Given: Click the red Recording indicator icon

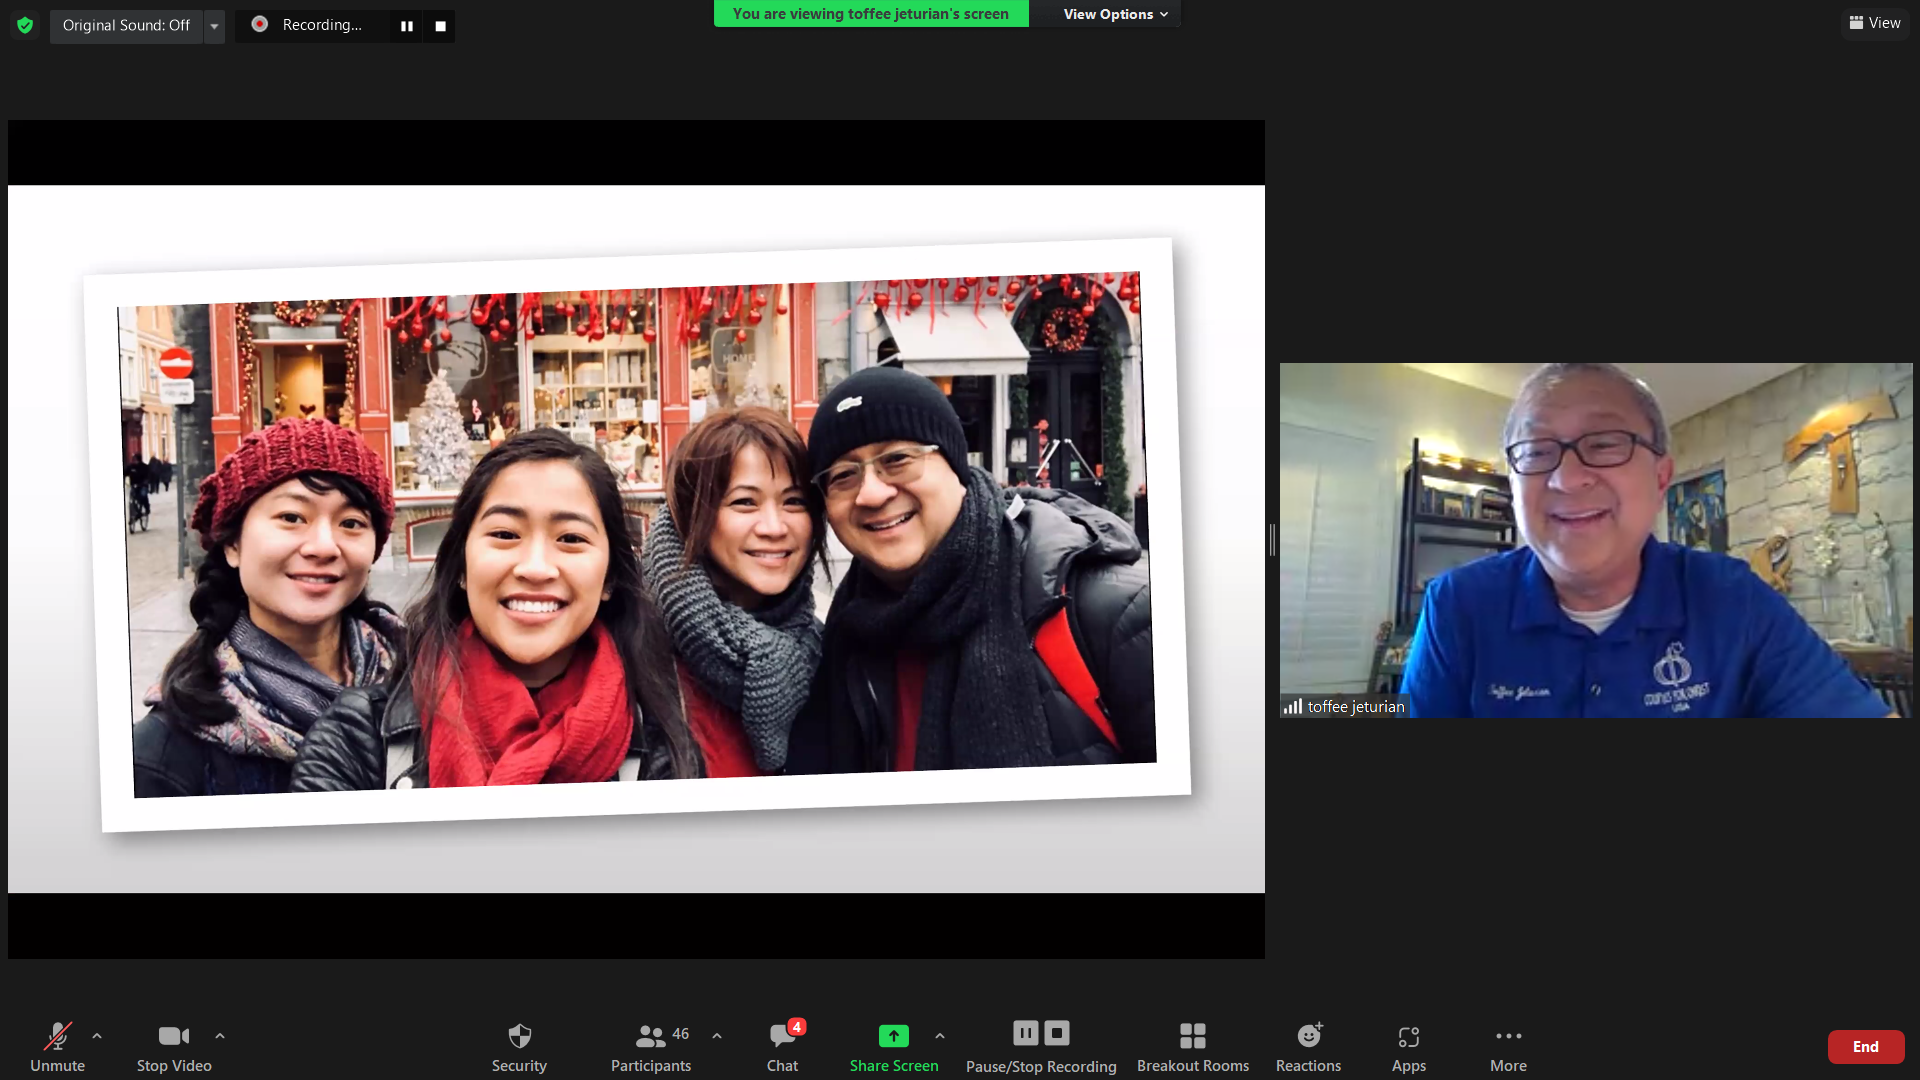Looking at the screenshot, I should coord(259,24).
